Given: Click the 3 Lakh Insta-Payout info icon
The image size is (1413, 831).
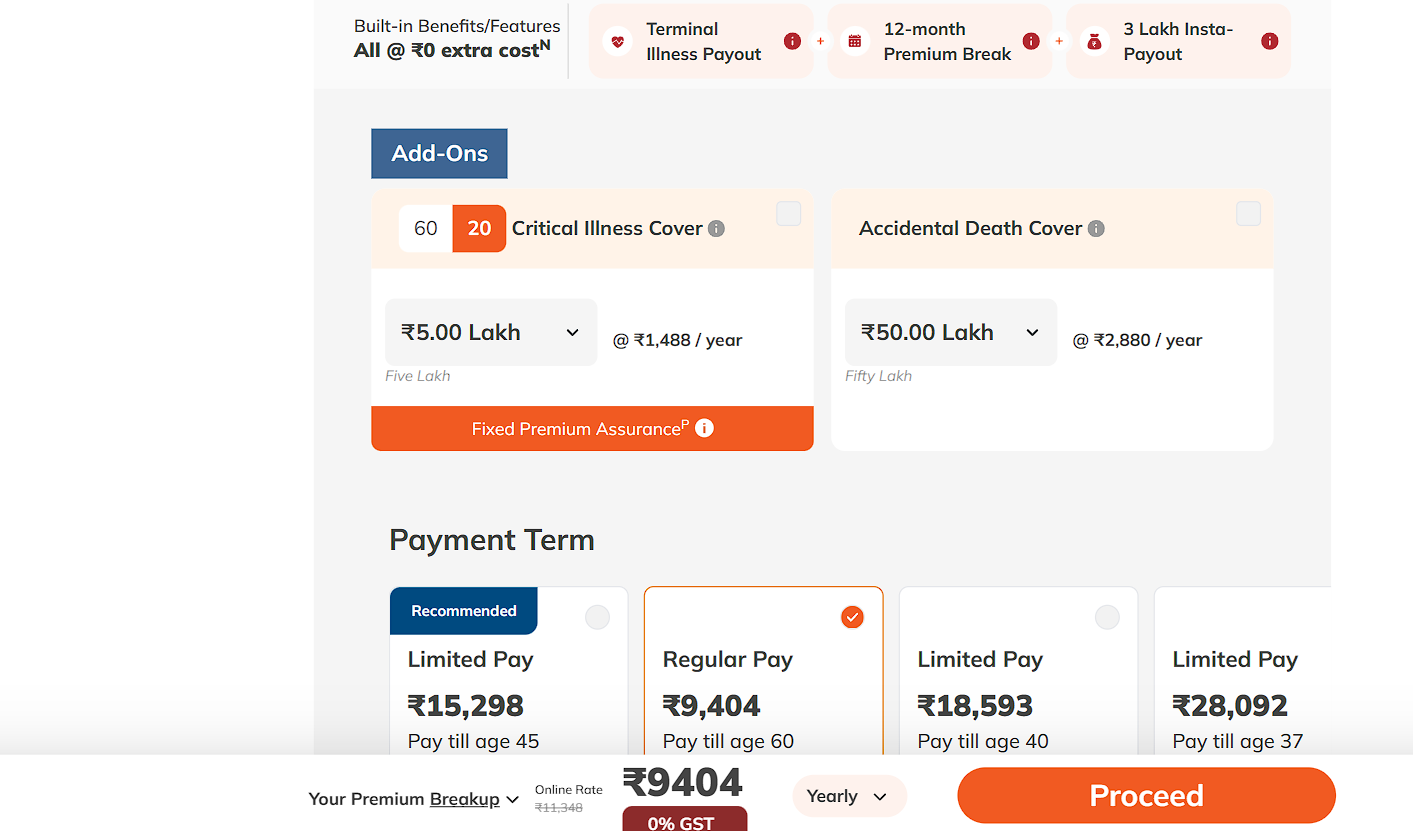Looking at the screenshot, I should click(x=1269, y=41).
